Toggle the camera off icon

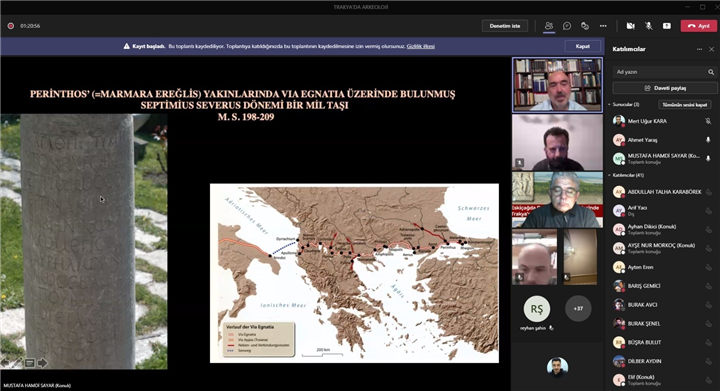click(630, 26)
